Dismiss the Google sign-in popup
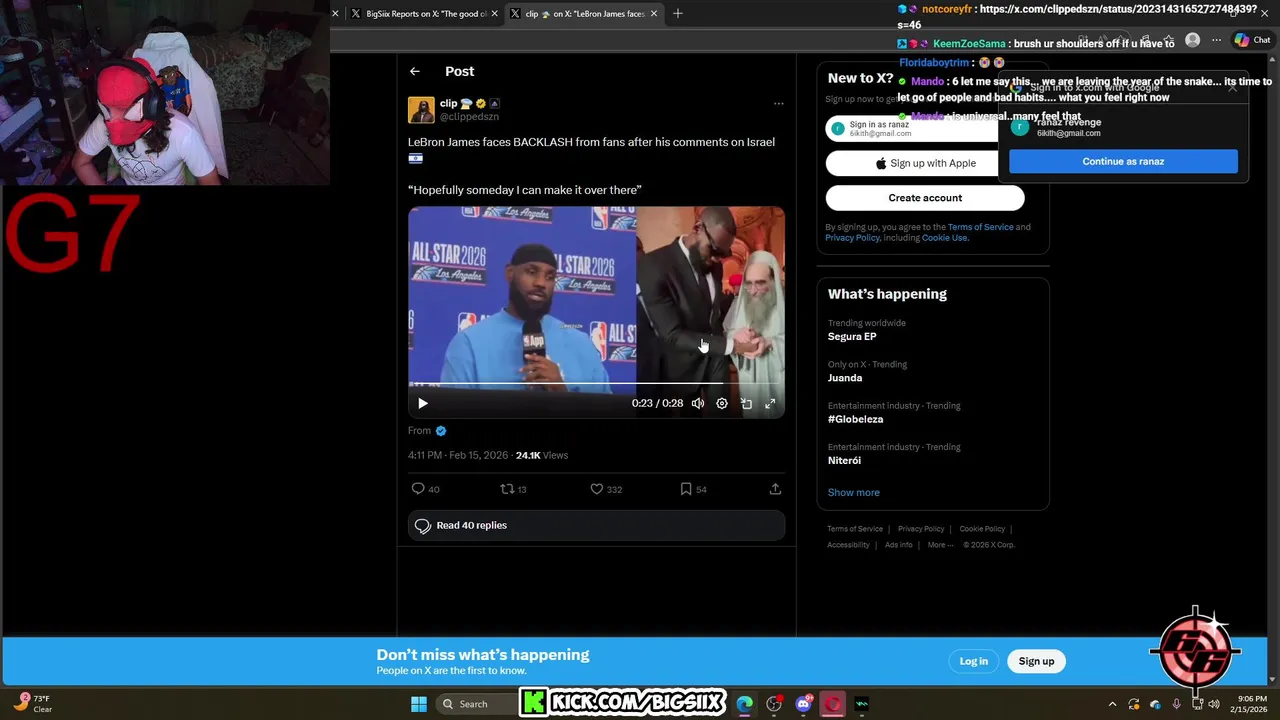This screenshot has width=1280, height=720. 1232,87
